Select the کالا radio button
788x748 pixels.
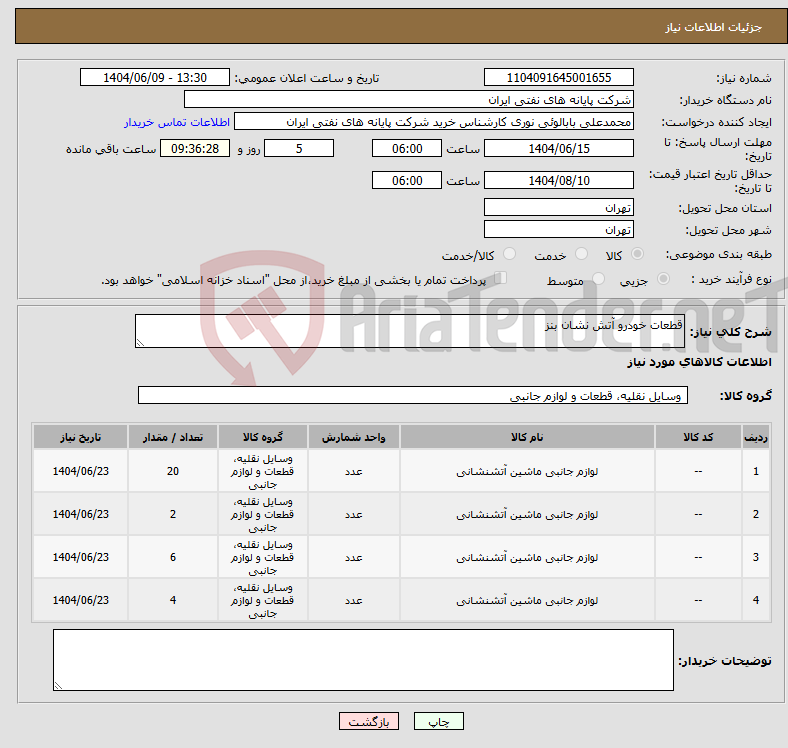(637, 254)
